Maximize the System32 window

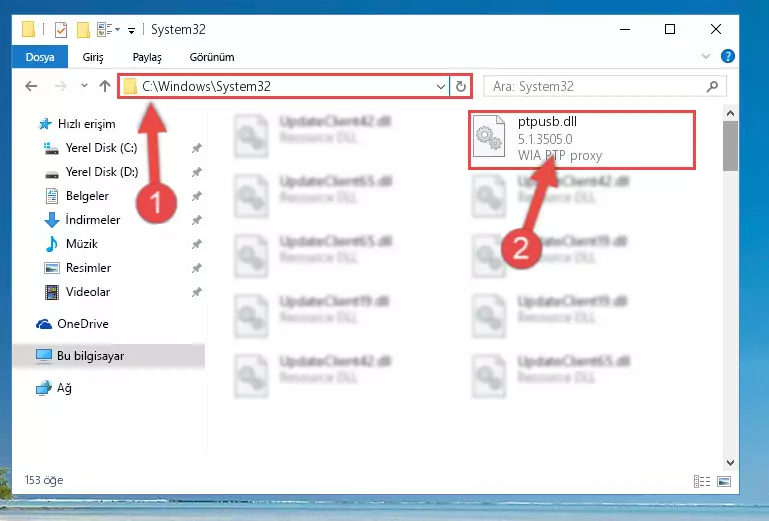point(670,29)
